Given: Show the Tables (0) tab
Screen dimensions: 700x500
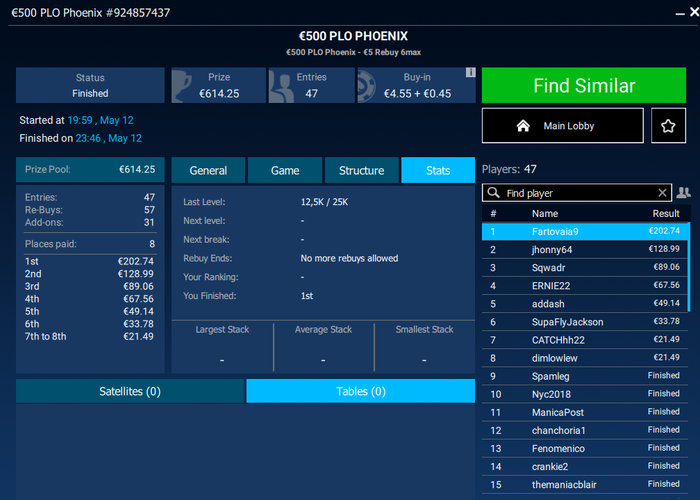Looking at the screenshot, I should tap(361, 391).
